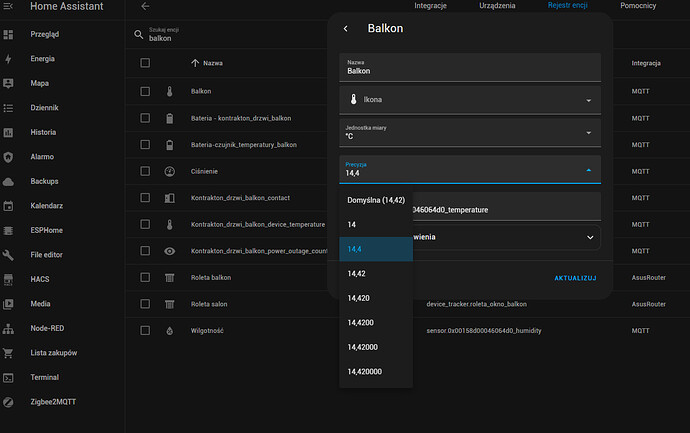Open the Zigbee2MQTT icon in sidebar
The width and height of the screenshot is (690, 433).
pyautogui.click(x=8, y=402)
